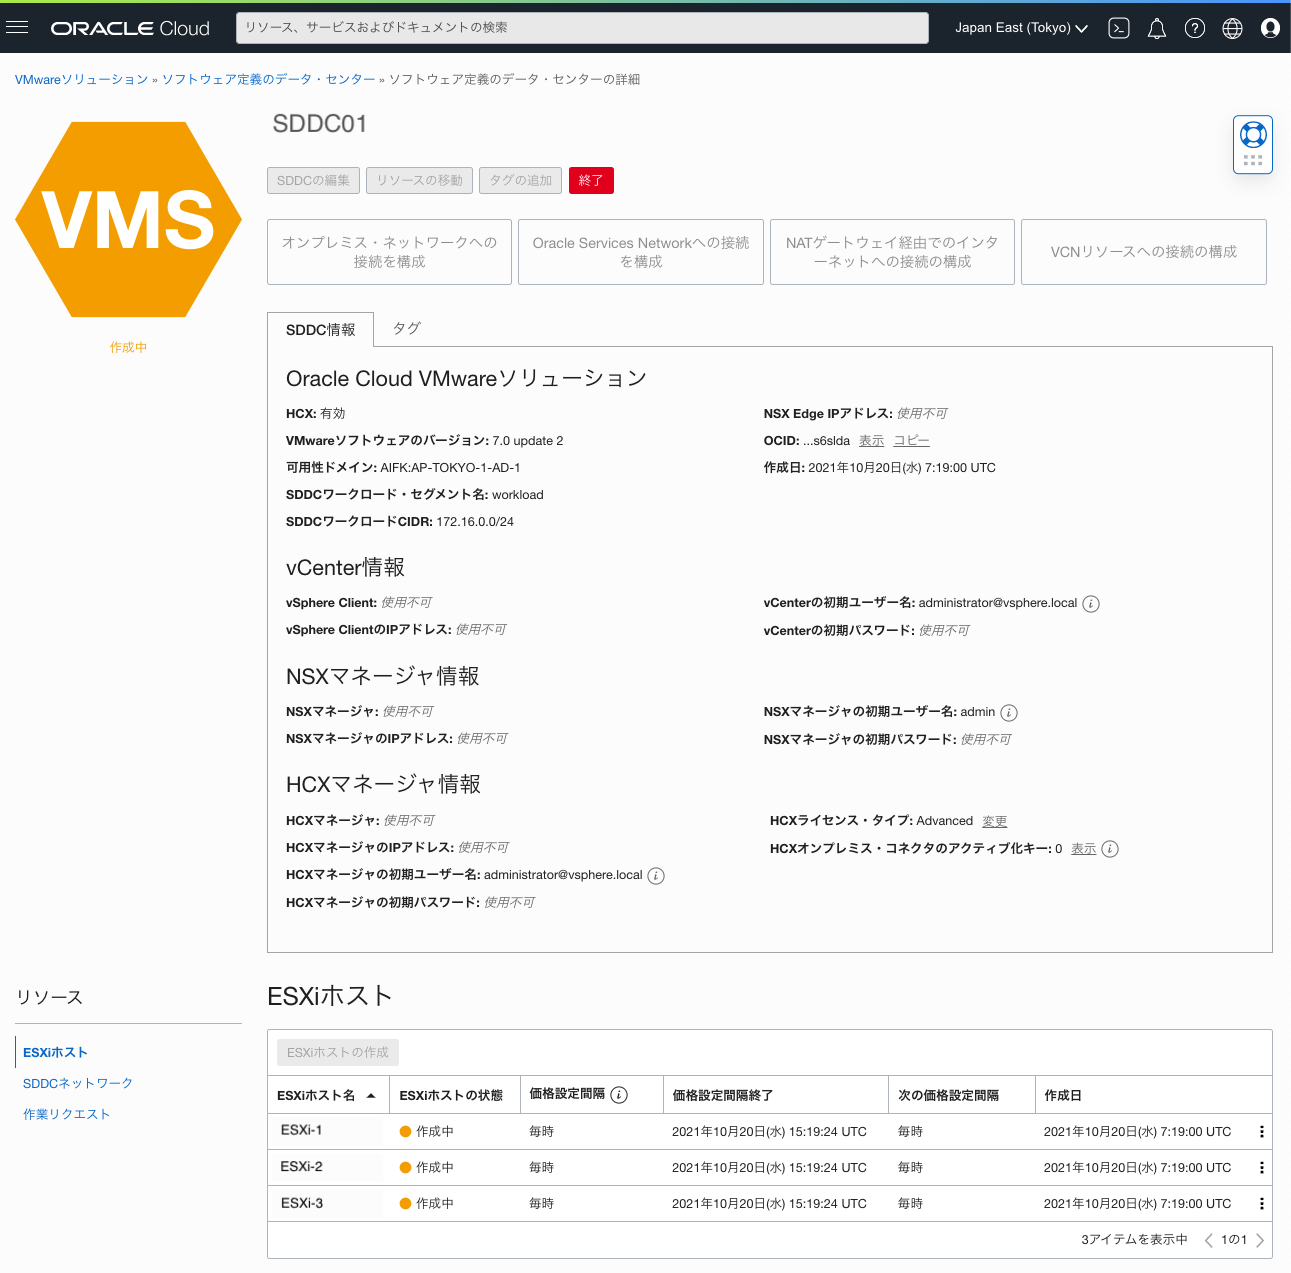
Task: Go to previous page arrow
Action: tap(1208, 1240)
